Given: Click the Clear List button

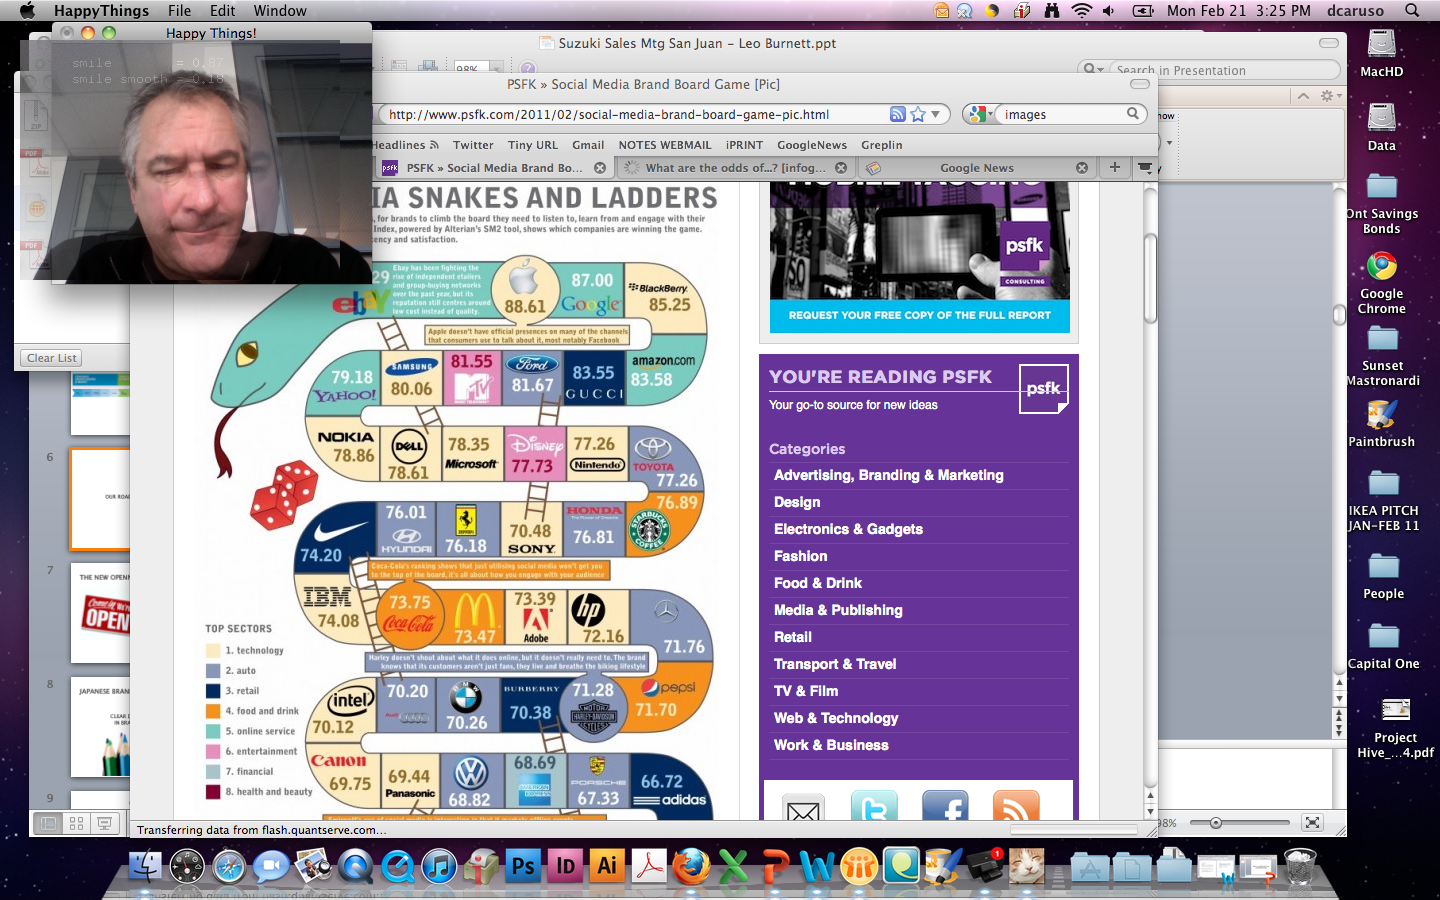Looking at the screenshot, I should click(51, 358).
